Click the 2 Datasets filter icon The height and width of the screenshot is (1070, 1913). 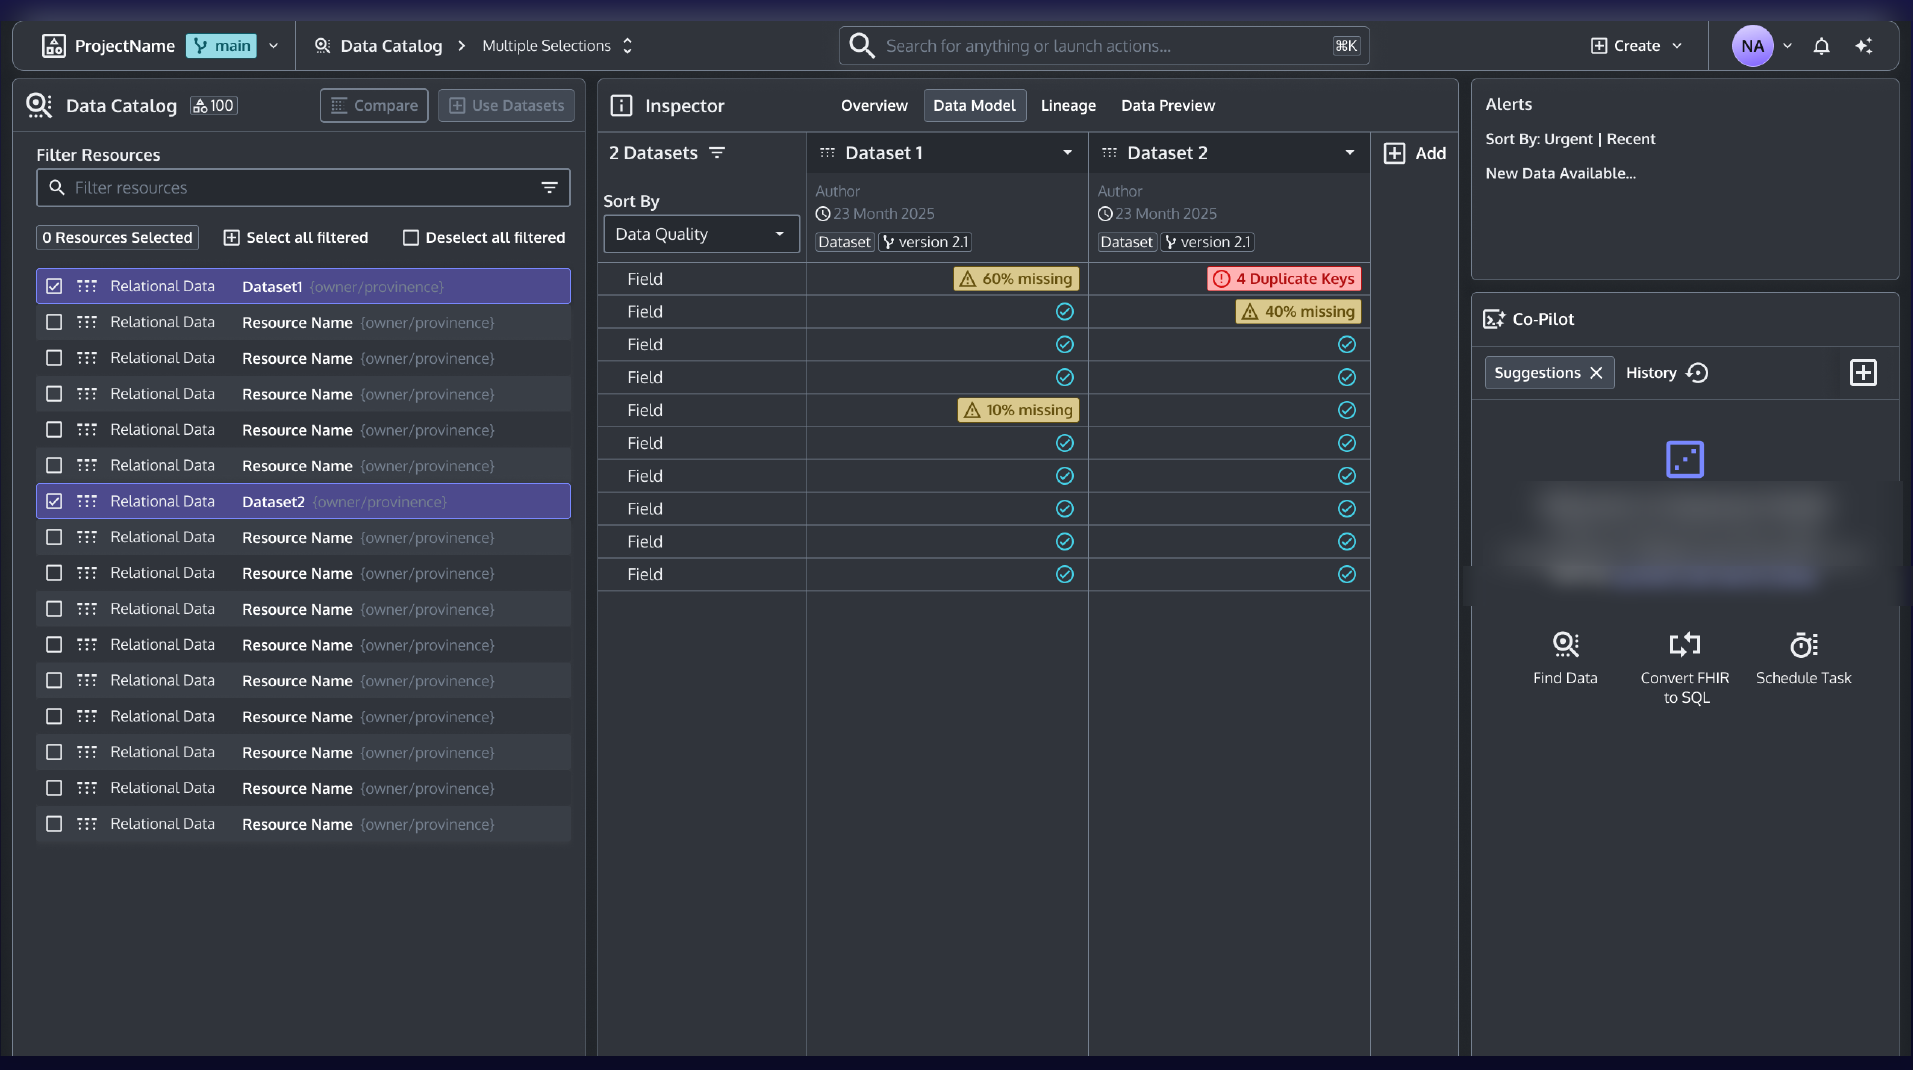click(717, 153)
